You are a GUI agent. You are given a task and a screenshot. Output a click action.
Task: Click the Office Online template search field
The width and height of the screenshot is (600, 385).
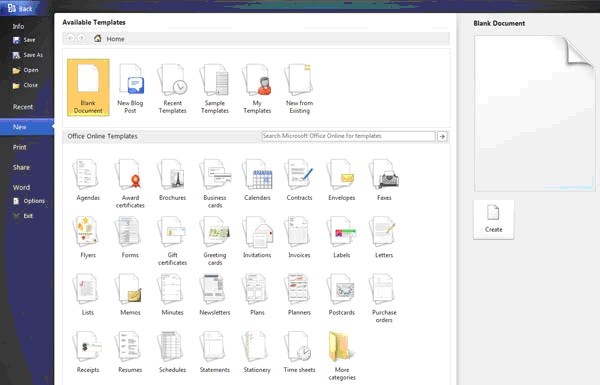click(x=348, y=136)
